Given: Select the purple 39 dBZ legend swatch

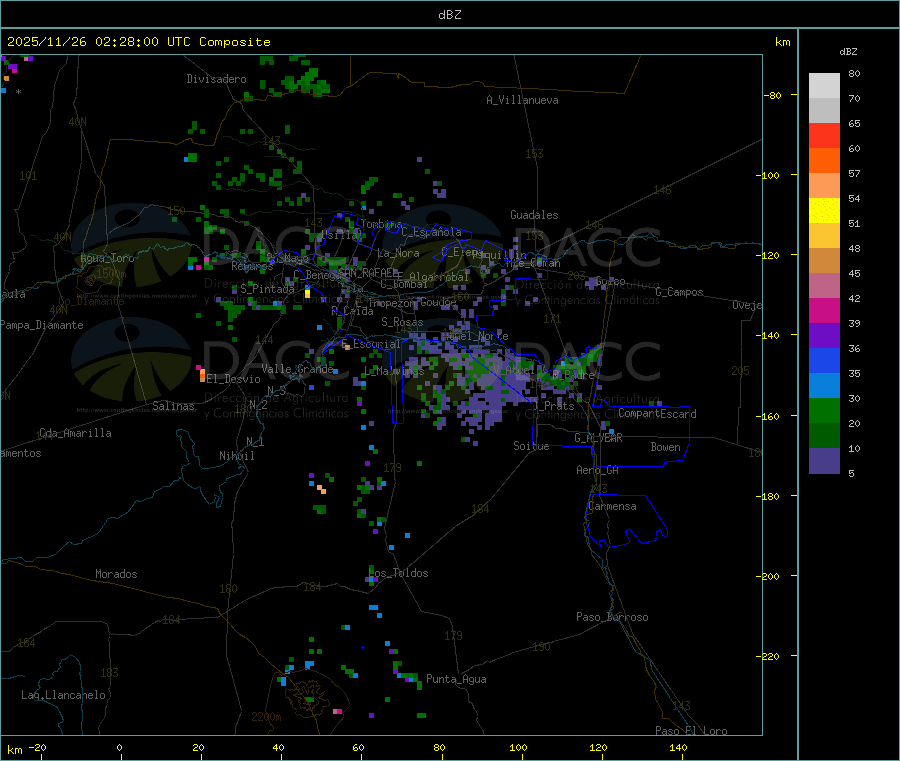Looking at the screenshot, I should (824, 336).
